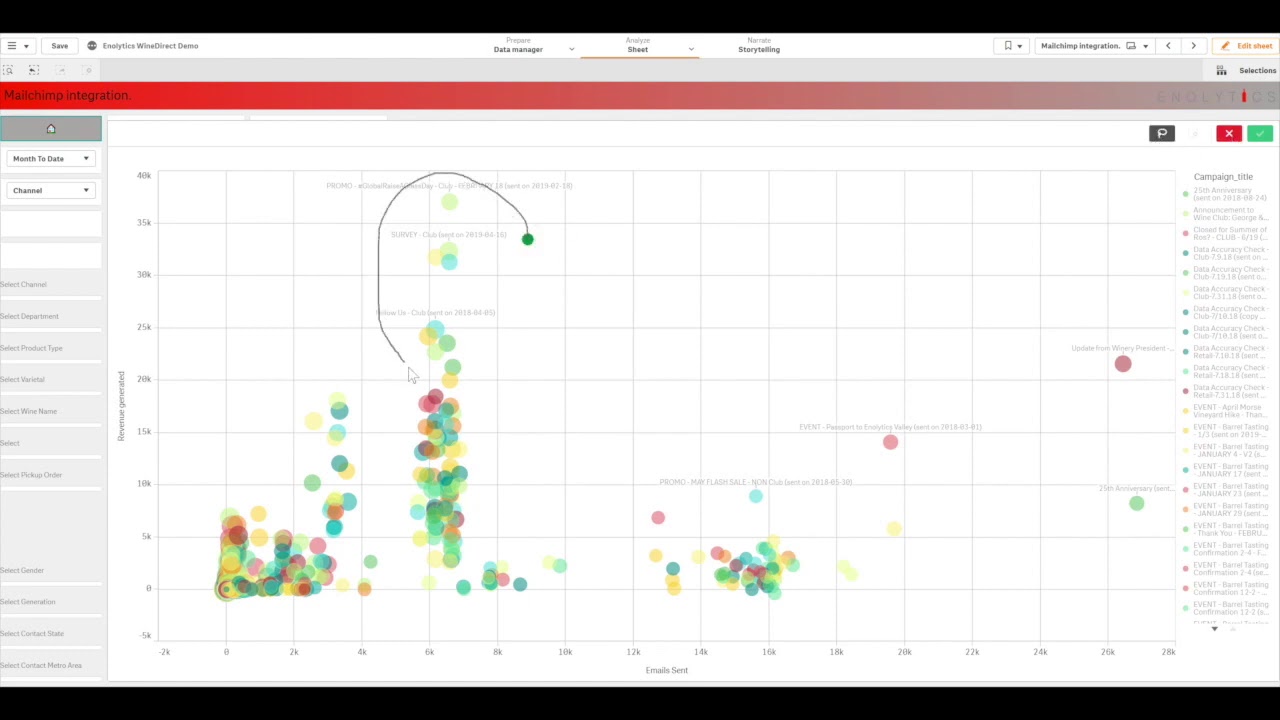Open the Channel dropdown
This screenshot has height=720, width=1280.
coord(51,190)
